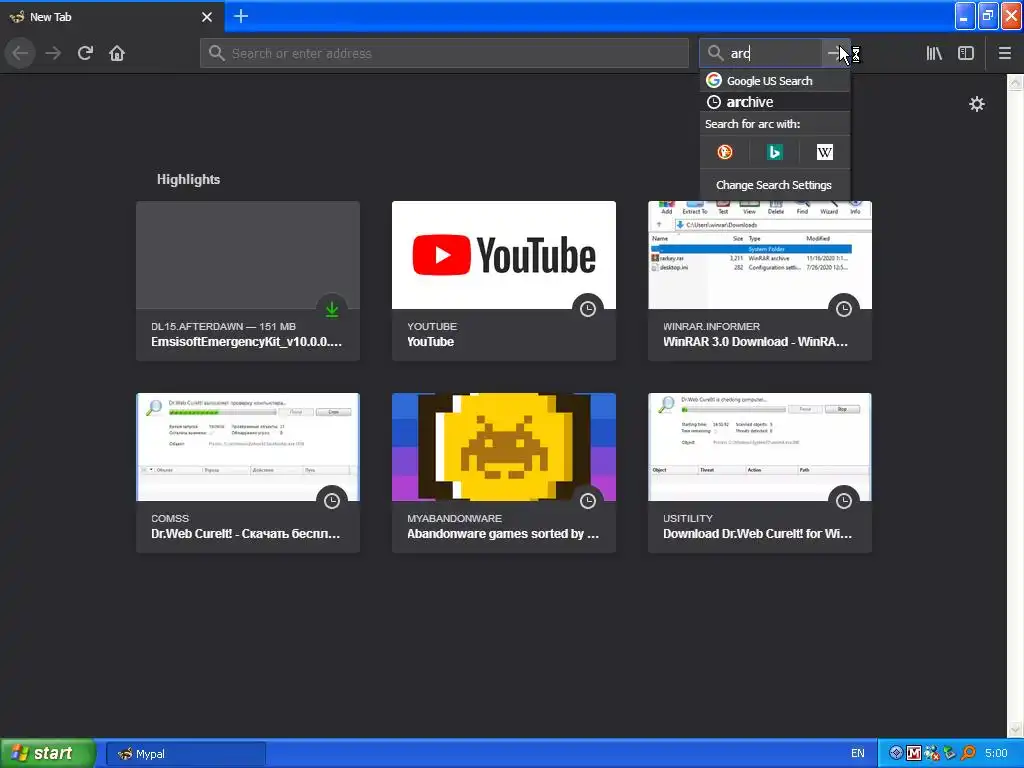Click the history clock on Comss card
The width and height of the screenshot is (1024, 768).
332,501
